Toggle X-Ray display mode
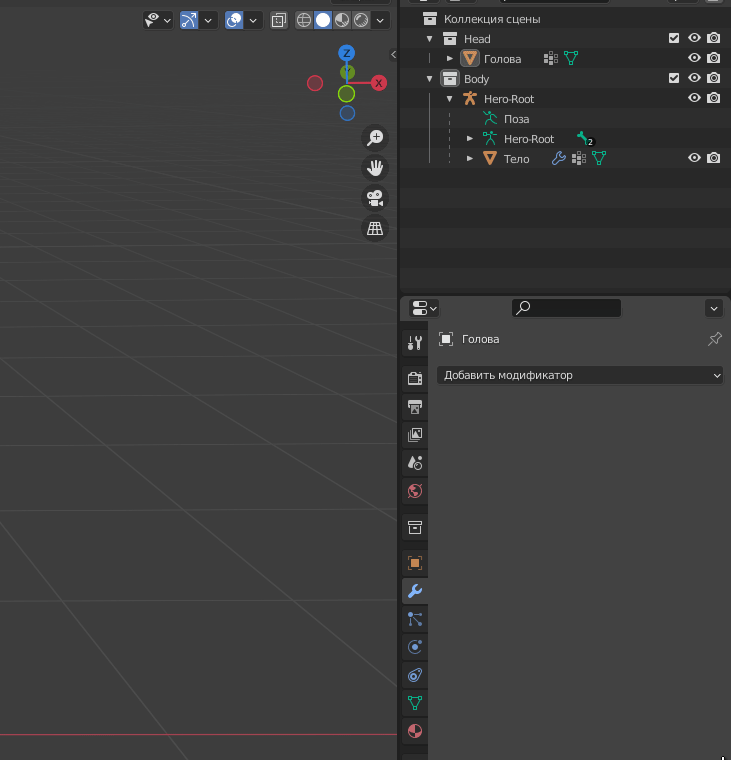The height and width of the screenshot is (760, 731). [x=279, y=20]
